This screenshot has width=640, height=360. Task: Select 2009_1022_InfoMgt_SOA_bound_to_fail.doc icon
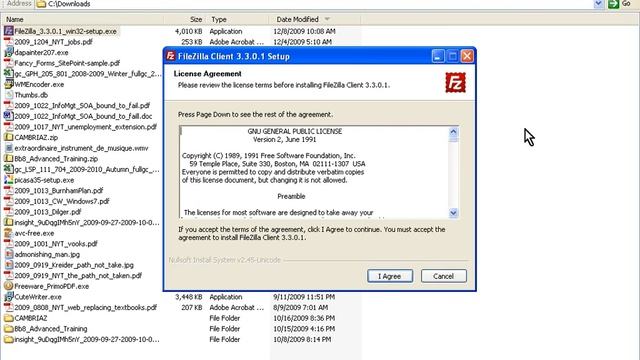pos(8,116)
